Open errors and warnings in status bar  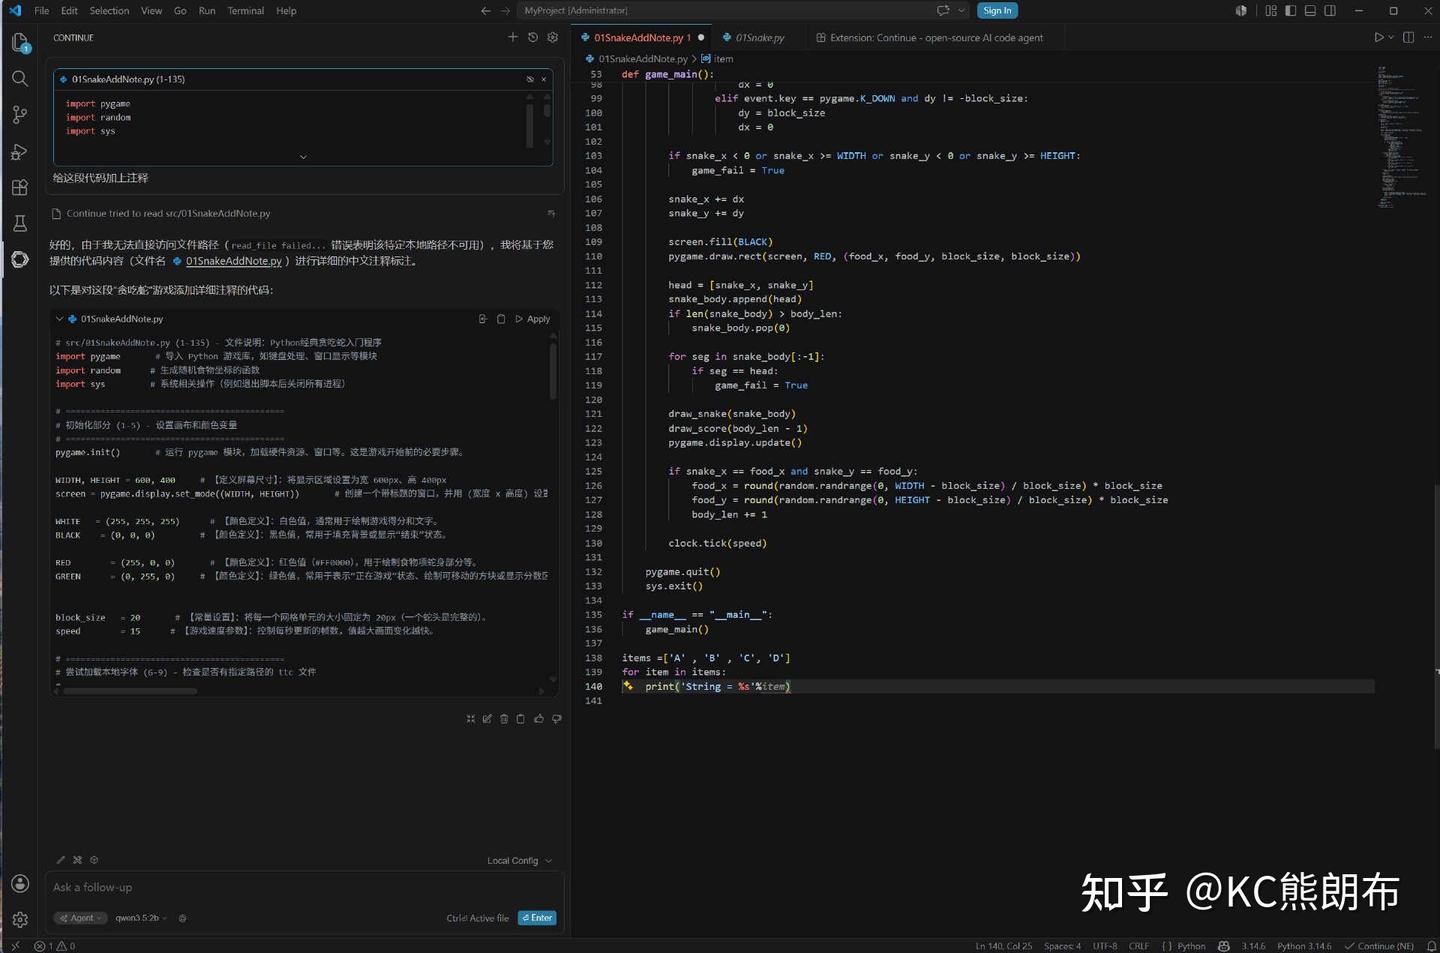tap(55, 946)
